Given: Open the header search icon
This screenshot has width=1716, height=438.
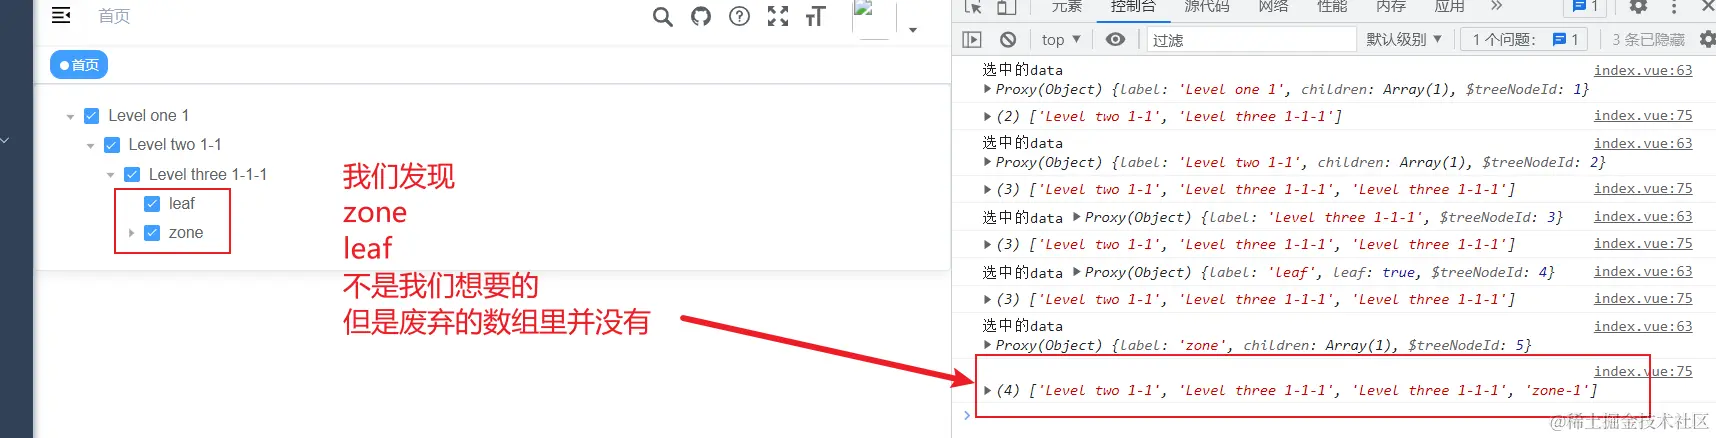Looking at the screenshot, I should (x=662, y=16).
